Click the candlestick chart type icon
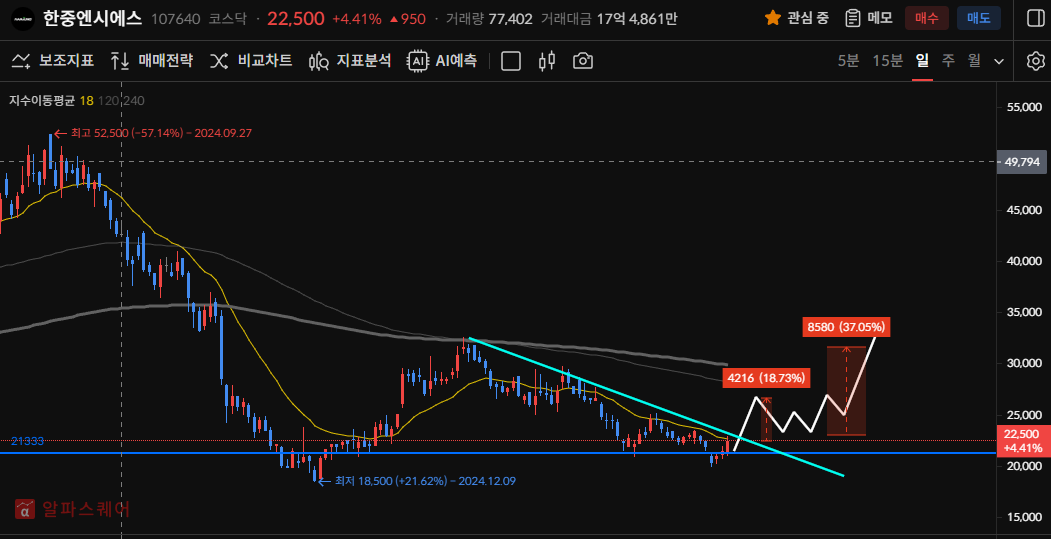This screenshot has height=539, width=1051. 546,61
